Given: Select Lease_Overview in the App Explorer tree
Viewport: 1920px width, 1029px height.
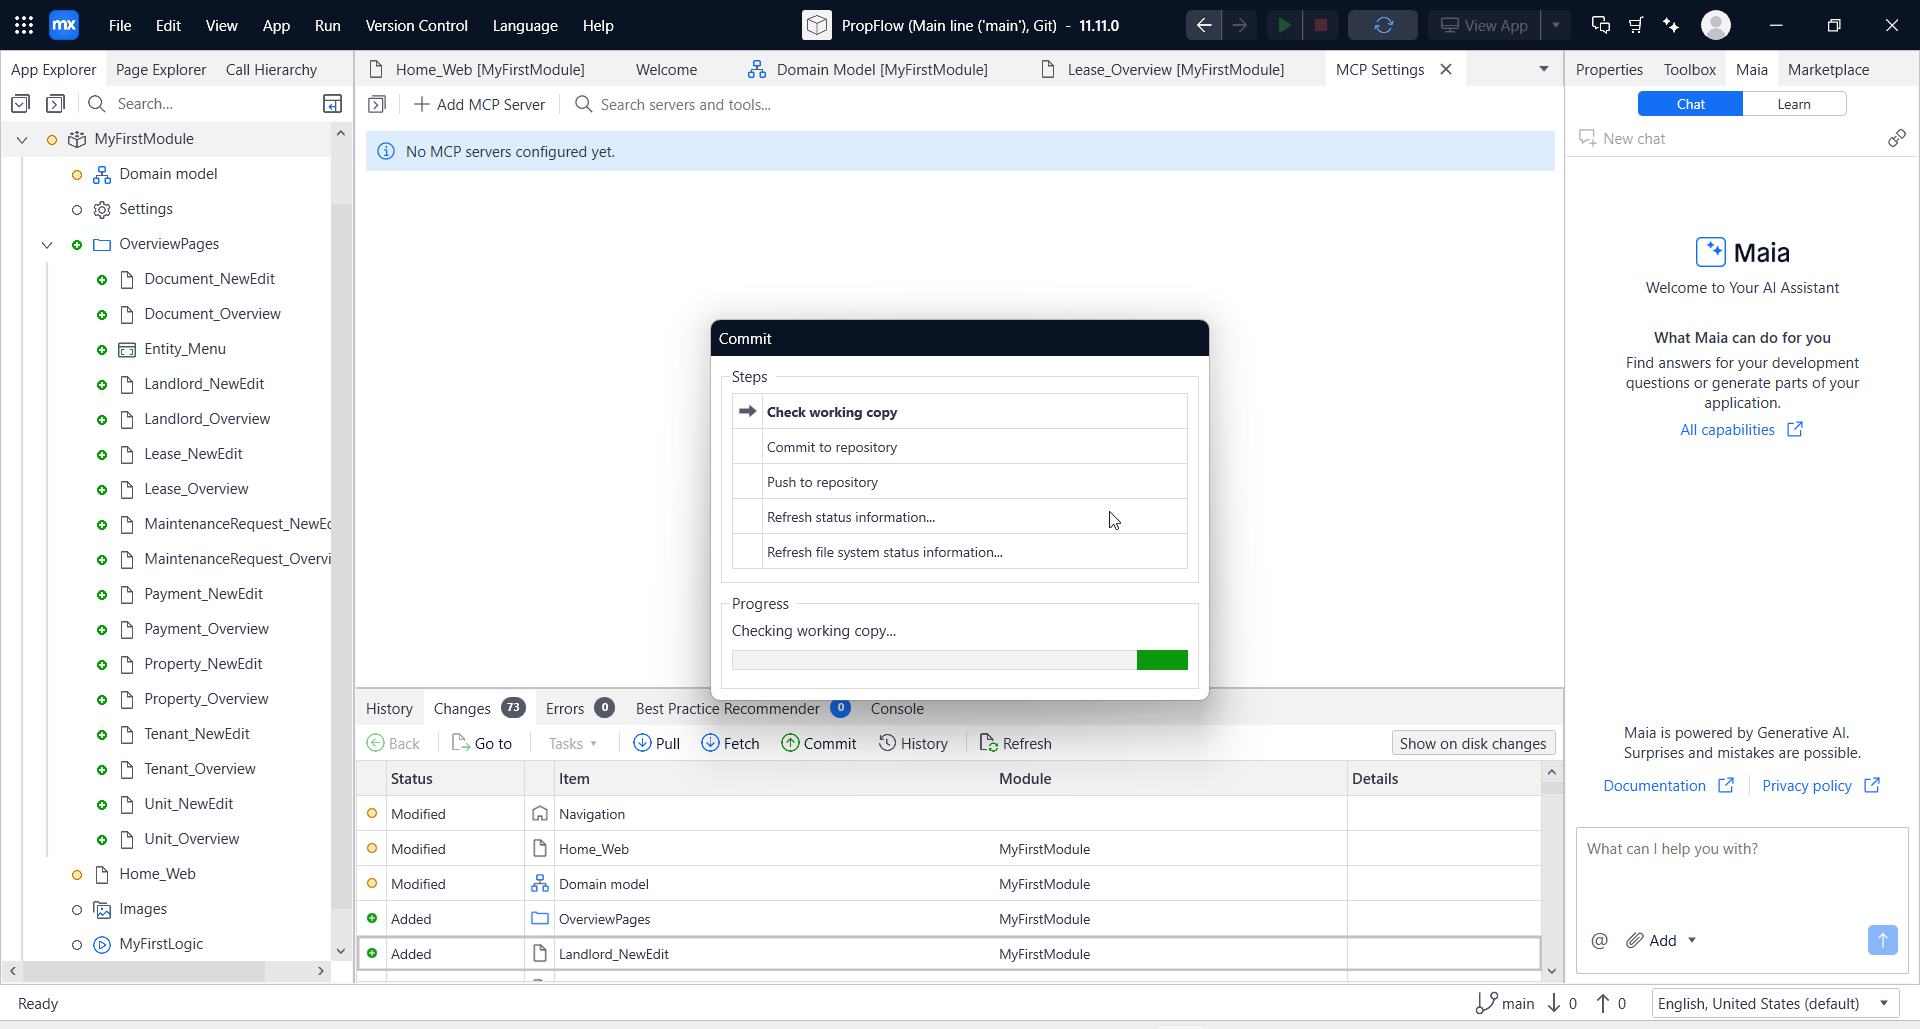Looking at the screenshot, I should [196, 489].
